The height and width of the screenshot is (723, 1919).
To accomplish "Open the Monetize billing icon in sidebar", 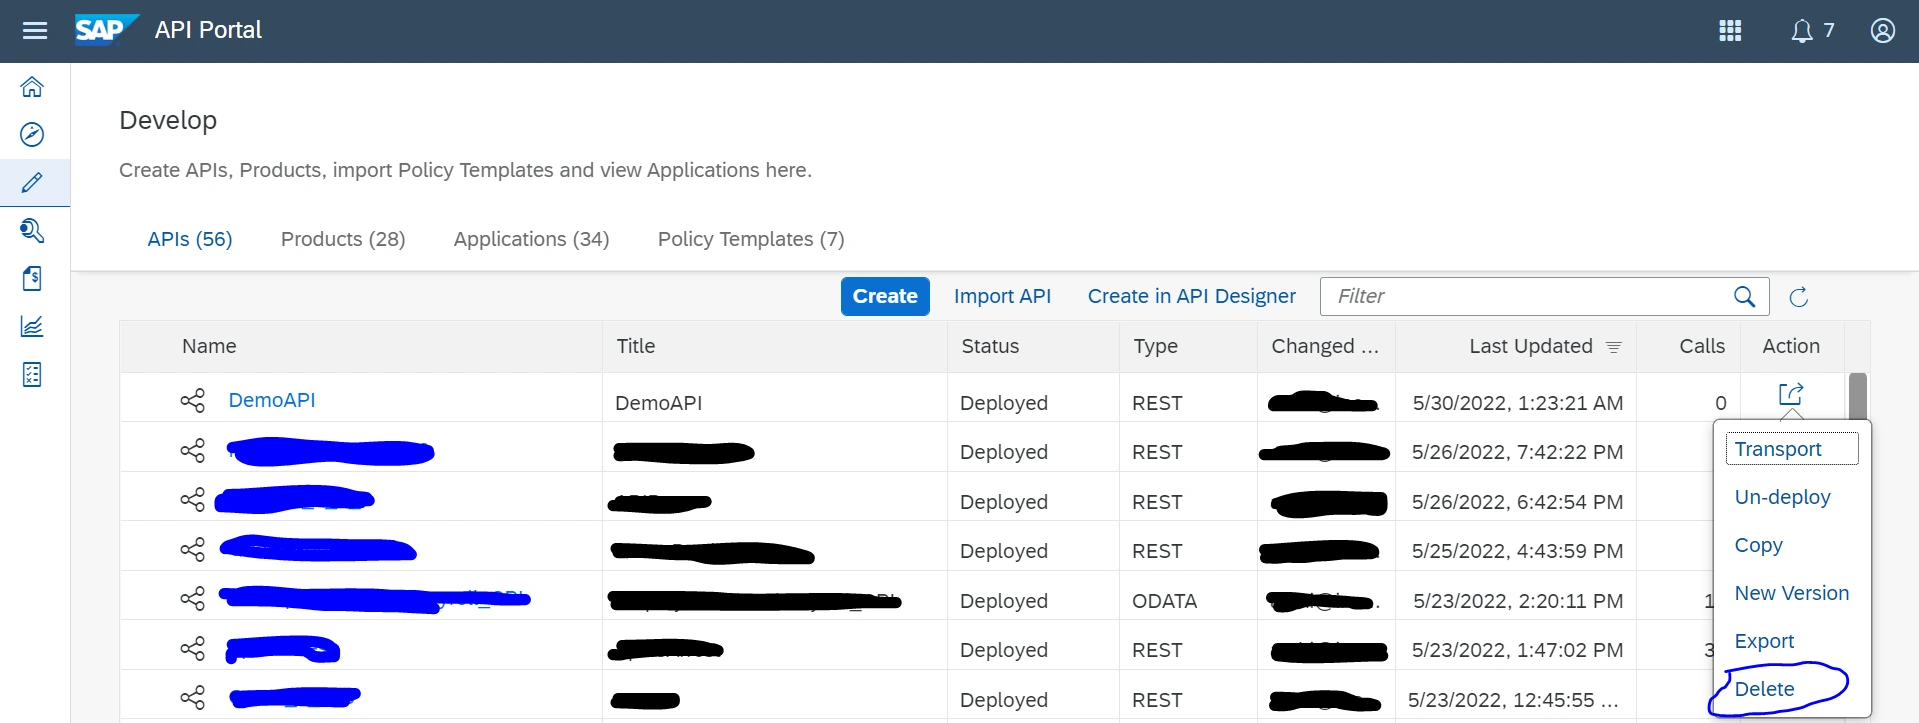I will tap(32, 278).
